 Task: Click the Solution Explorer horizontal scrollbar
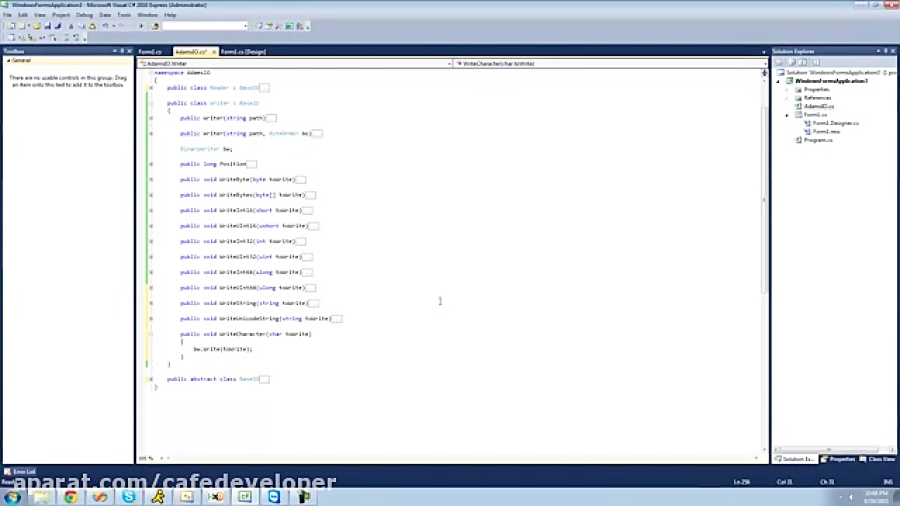click(x=828, y=450)
